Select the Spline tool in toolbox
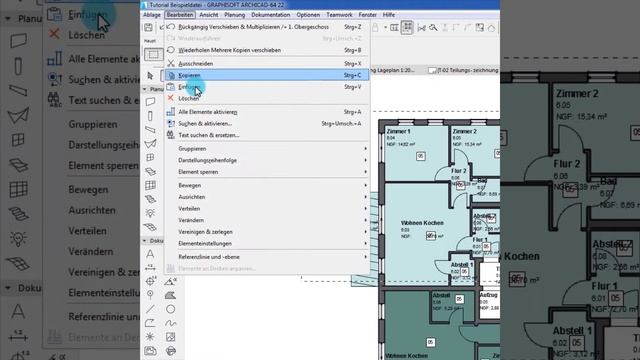640x360 pixels. pyautogui.click(x=170, y=323)
